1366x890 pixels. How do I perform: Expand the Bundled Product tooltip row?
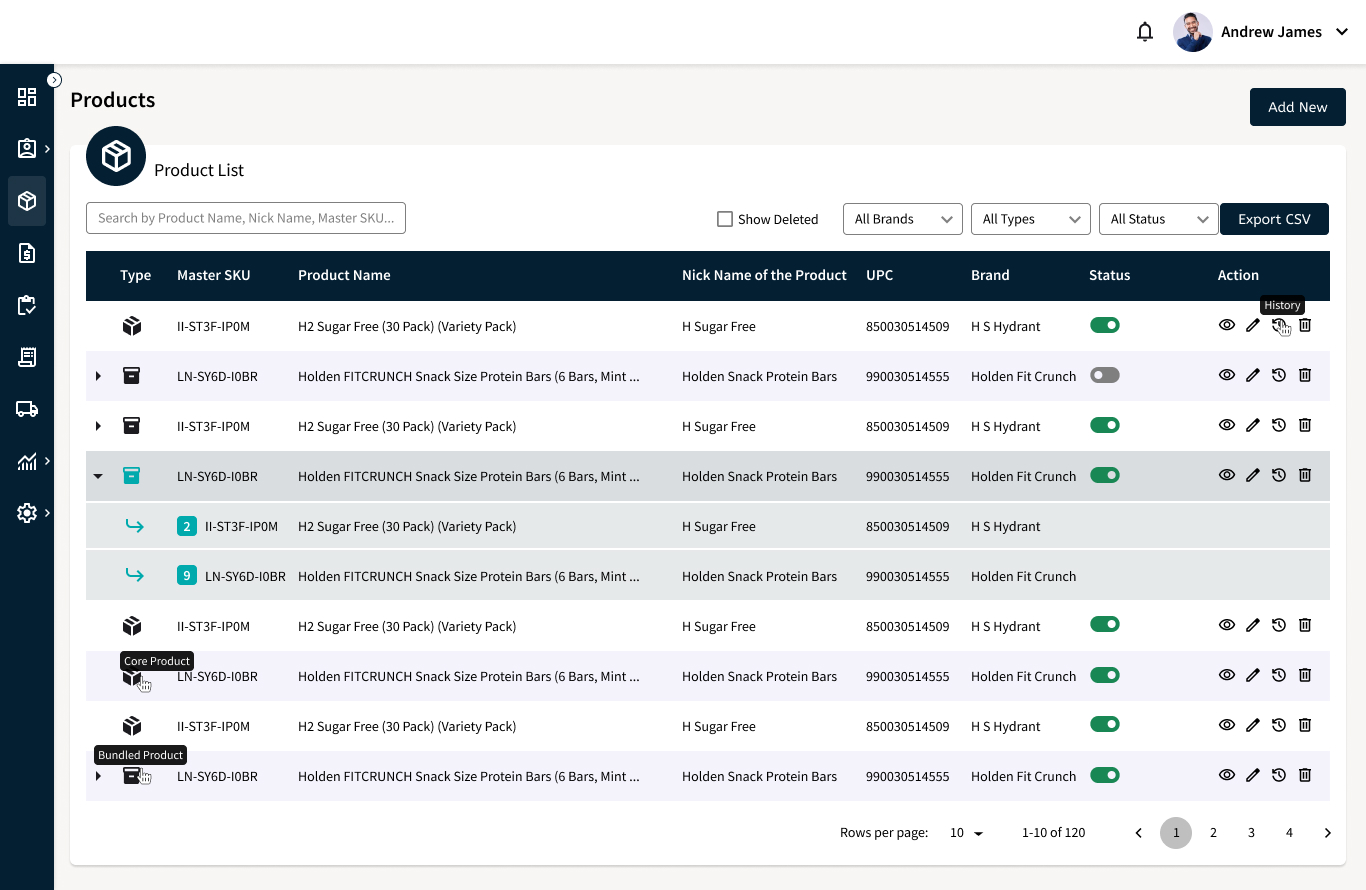[x=98, y=776]
